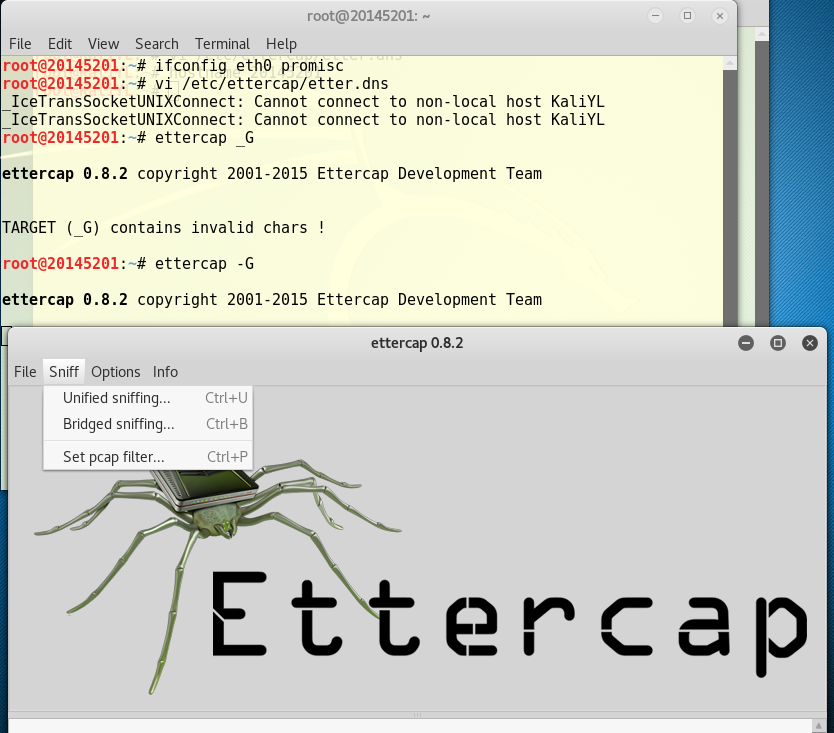Click the root@20145201 terminal title bar
834x733 pixels.
pyautogui.click(x=368, y=16)
